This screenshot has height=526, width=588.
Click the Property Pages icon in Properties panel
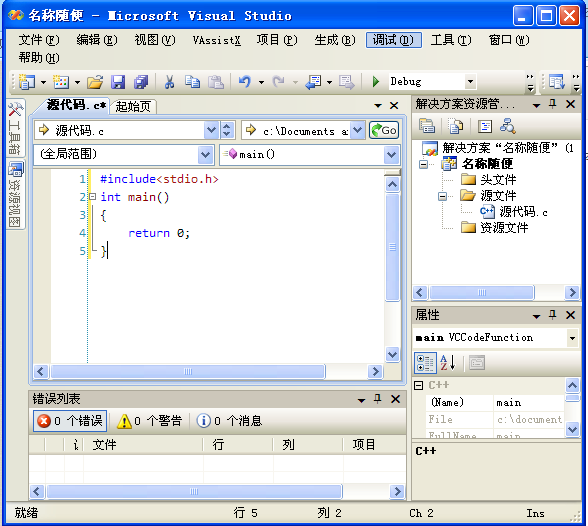[477, 363]
